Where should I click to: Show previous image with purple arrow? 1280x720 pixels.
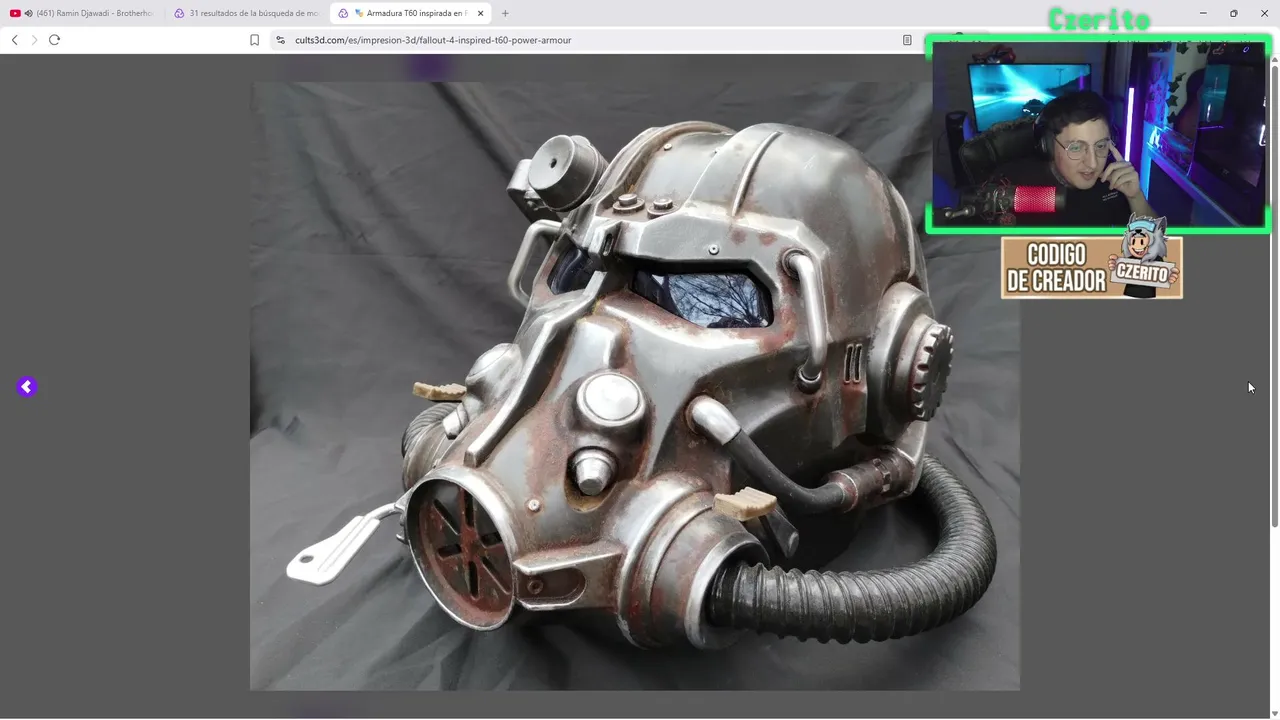click(27, 387)
